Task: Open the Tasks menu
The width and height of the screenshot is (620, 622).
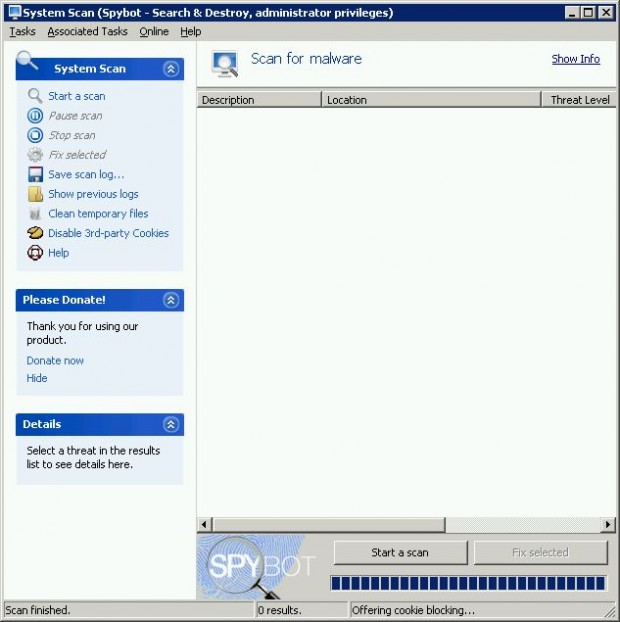Action: [22, 31]
